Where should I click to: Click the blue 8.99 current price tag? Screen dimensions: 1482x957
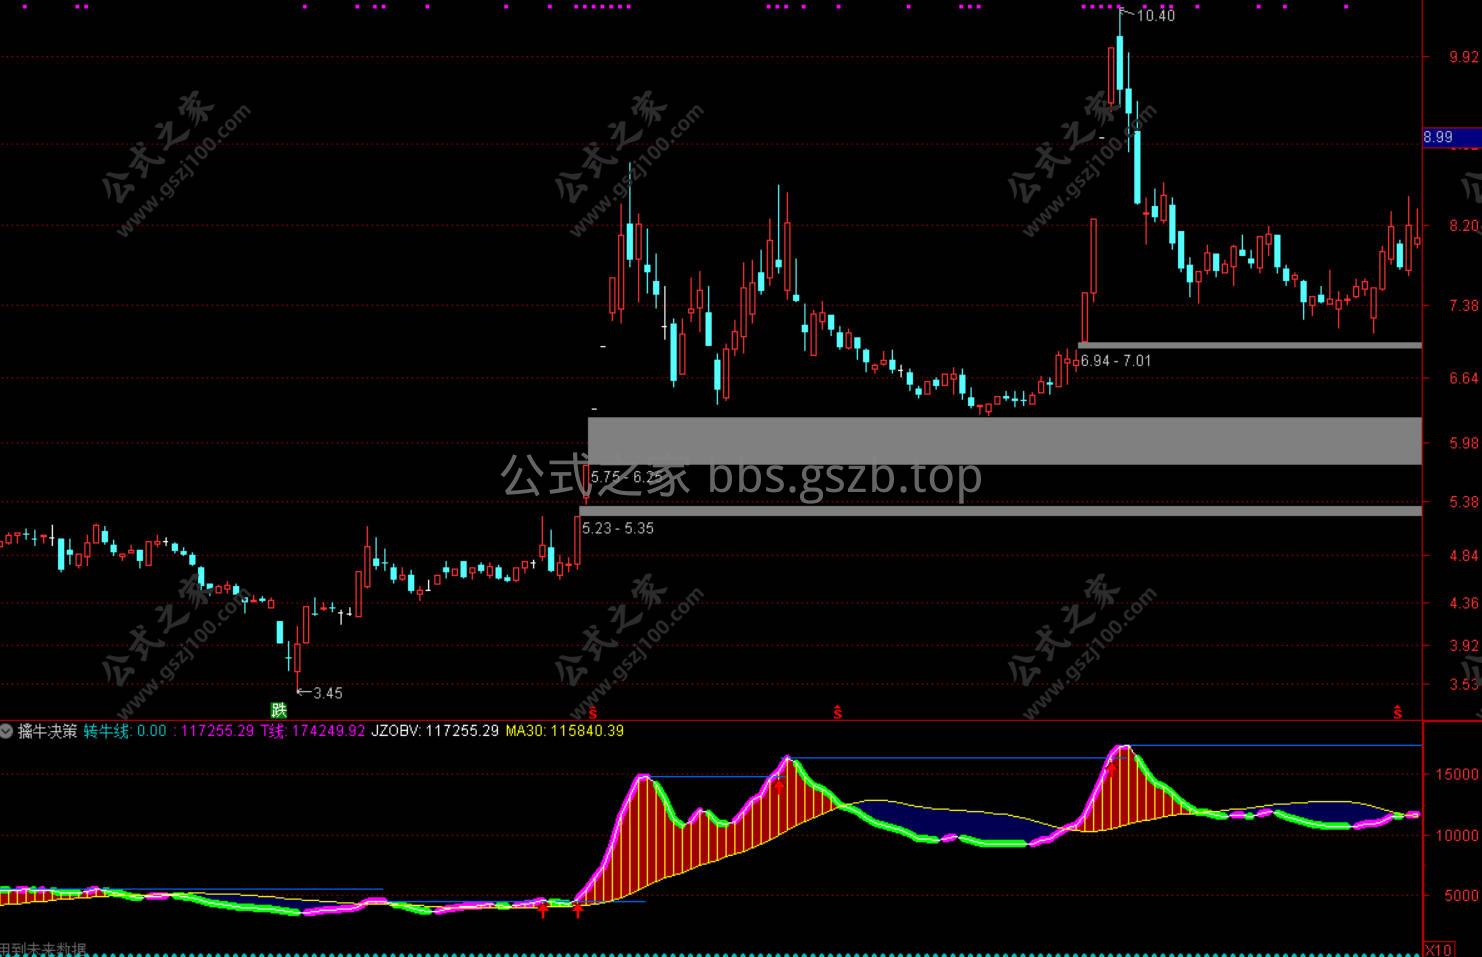coord(1452,137)
